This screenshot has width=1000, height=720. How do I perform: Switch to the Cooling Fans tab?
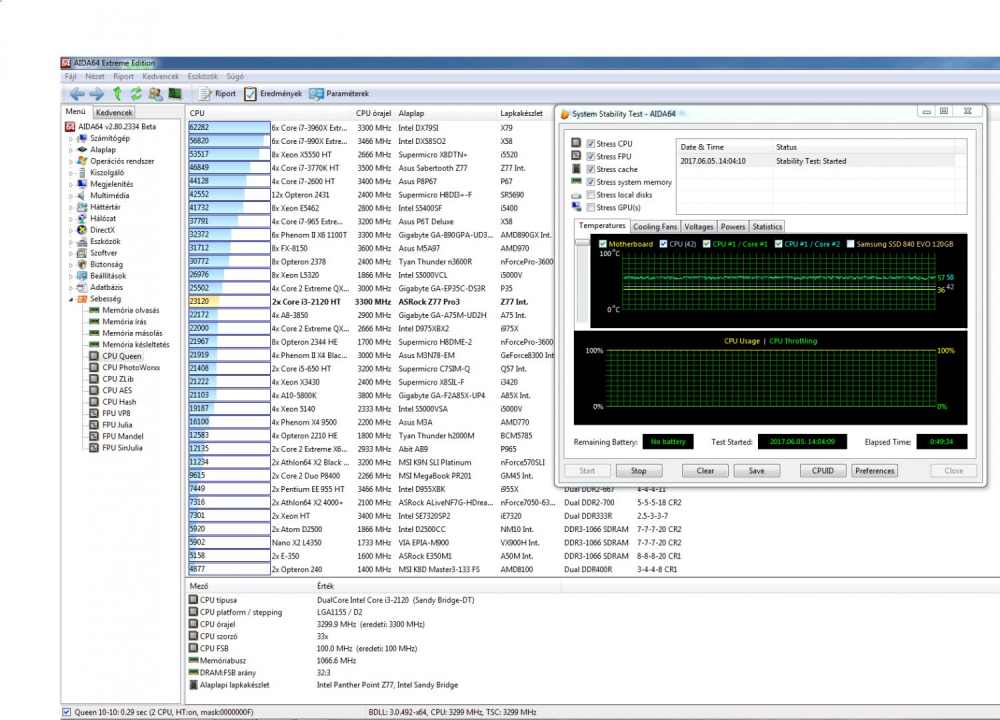click(655, 227)
